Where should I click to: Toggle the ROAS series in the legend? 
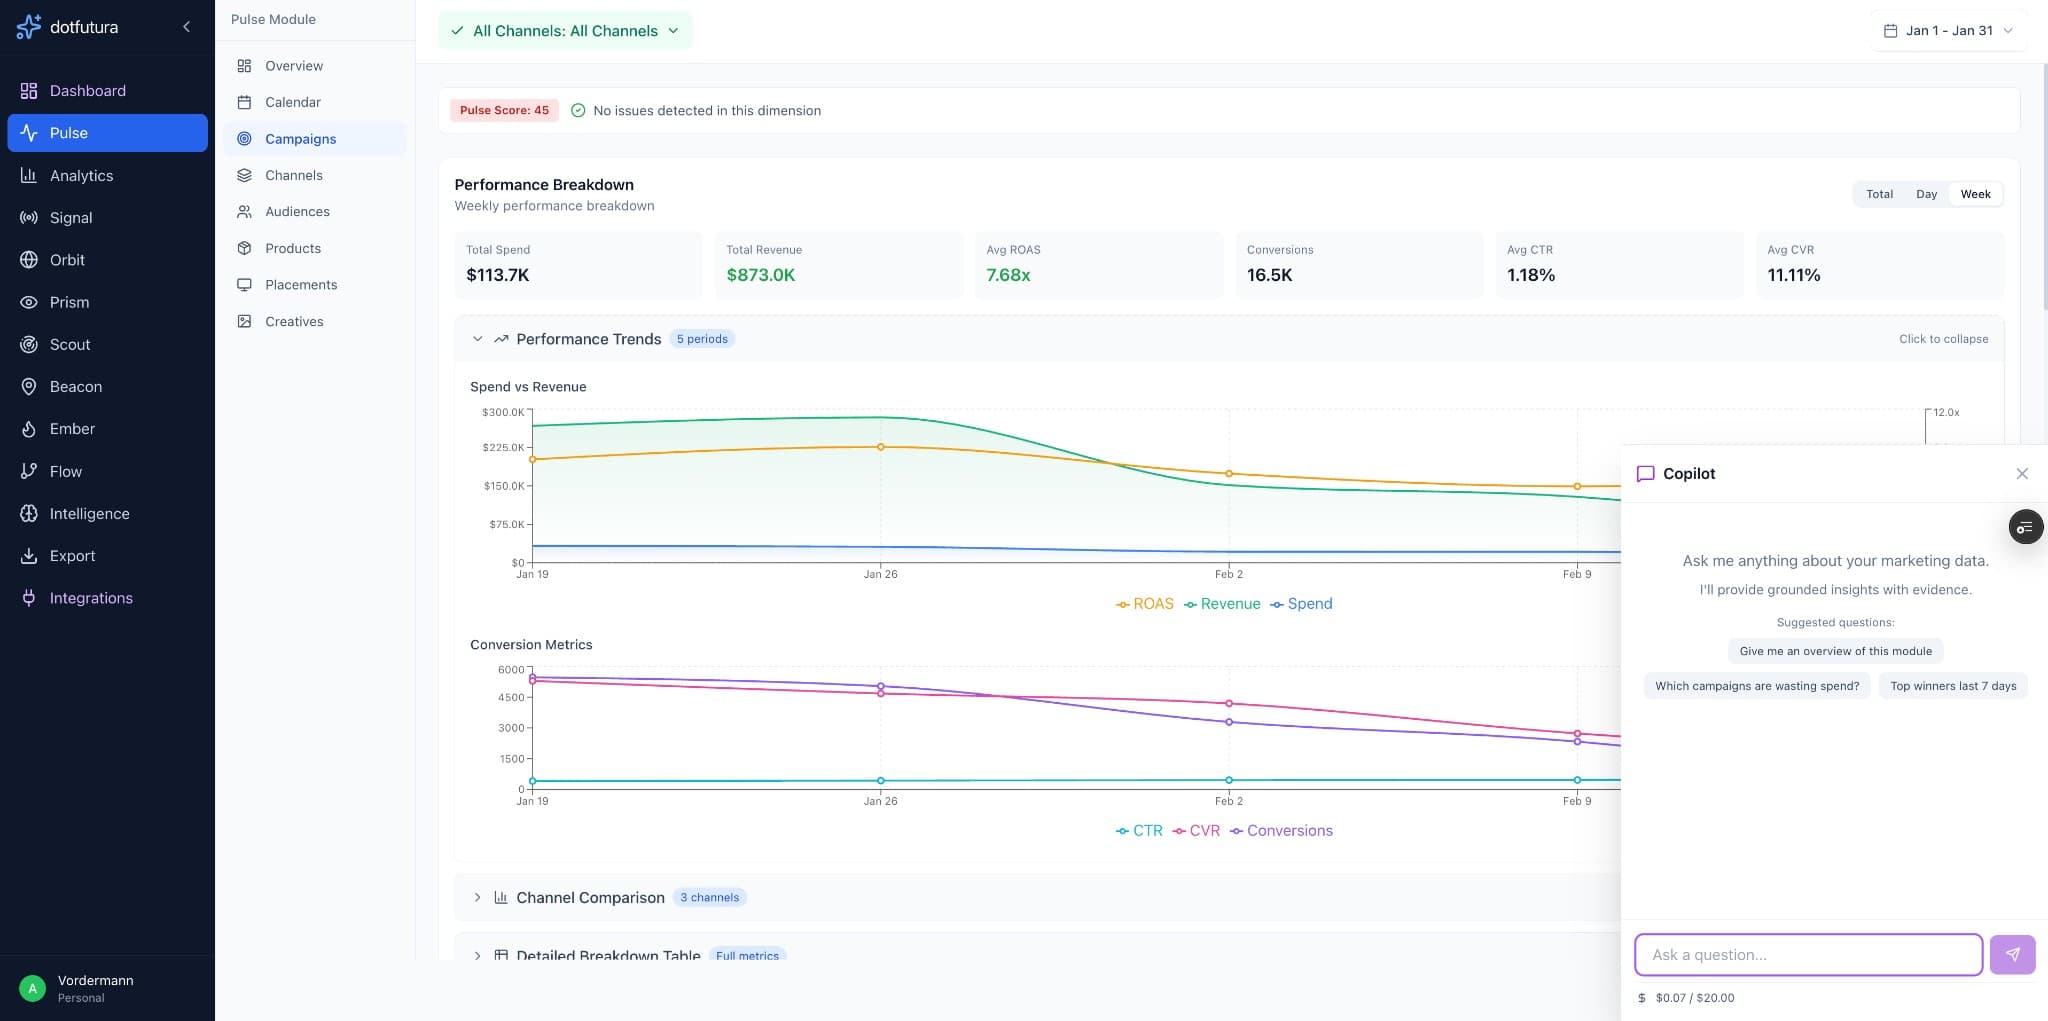point(1144,603)
